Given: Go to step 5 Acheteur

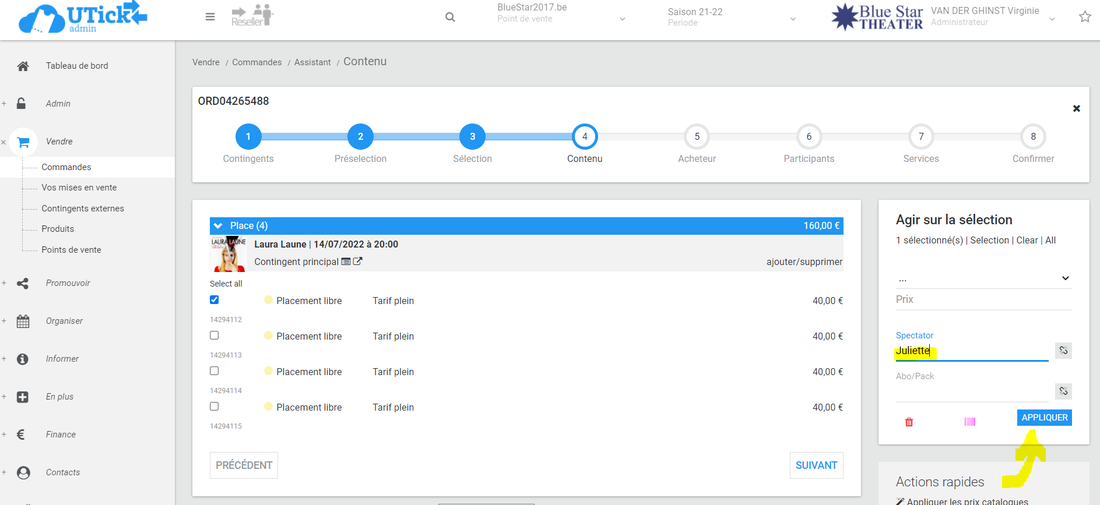Looking at the screenshot, I should click(696, 136).
